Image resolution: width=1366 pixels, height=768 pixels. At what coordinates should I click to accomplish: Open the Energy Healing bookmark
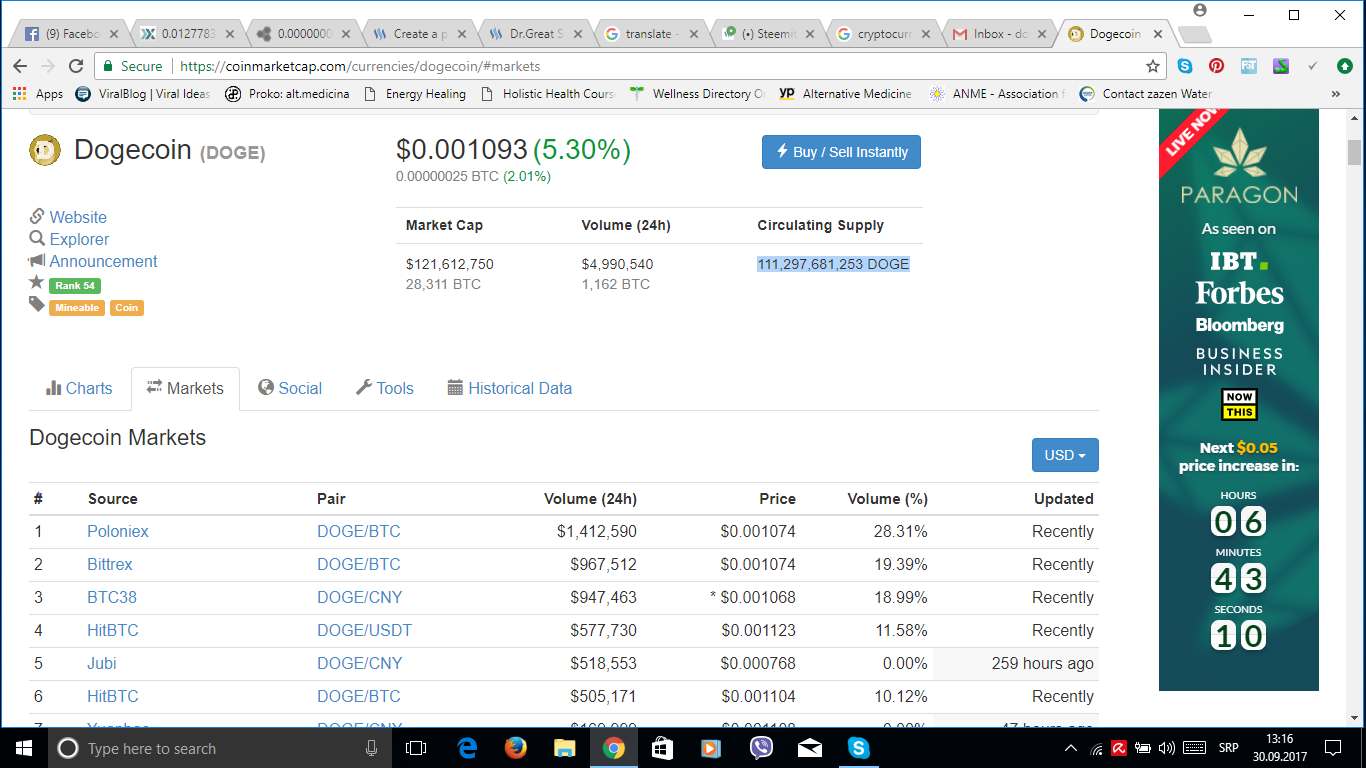click(x=415, y=94)
